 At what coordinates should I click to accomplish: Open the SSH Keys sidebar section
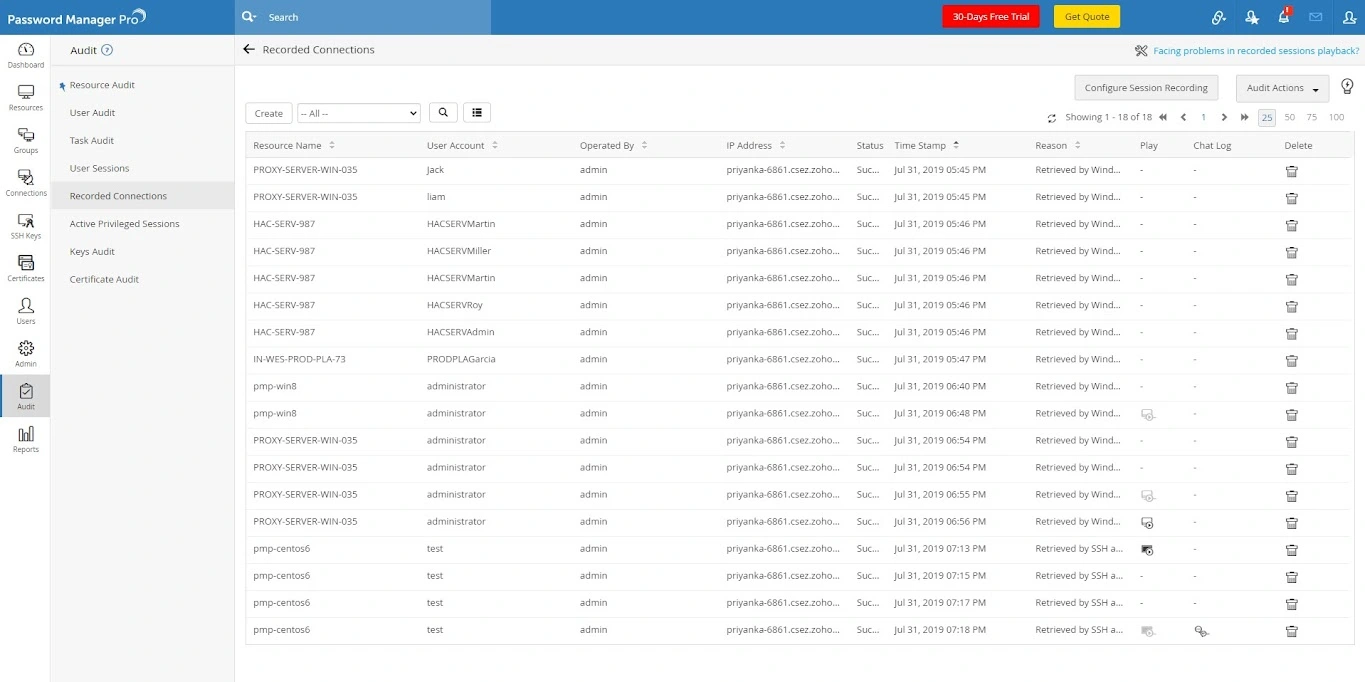26,225
